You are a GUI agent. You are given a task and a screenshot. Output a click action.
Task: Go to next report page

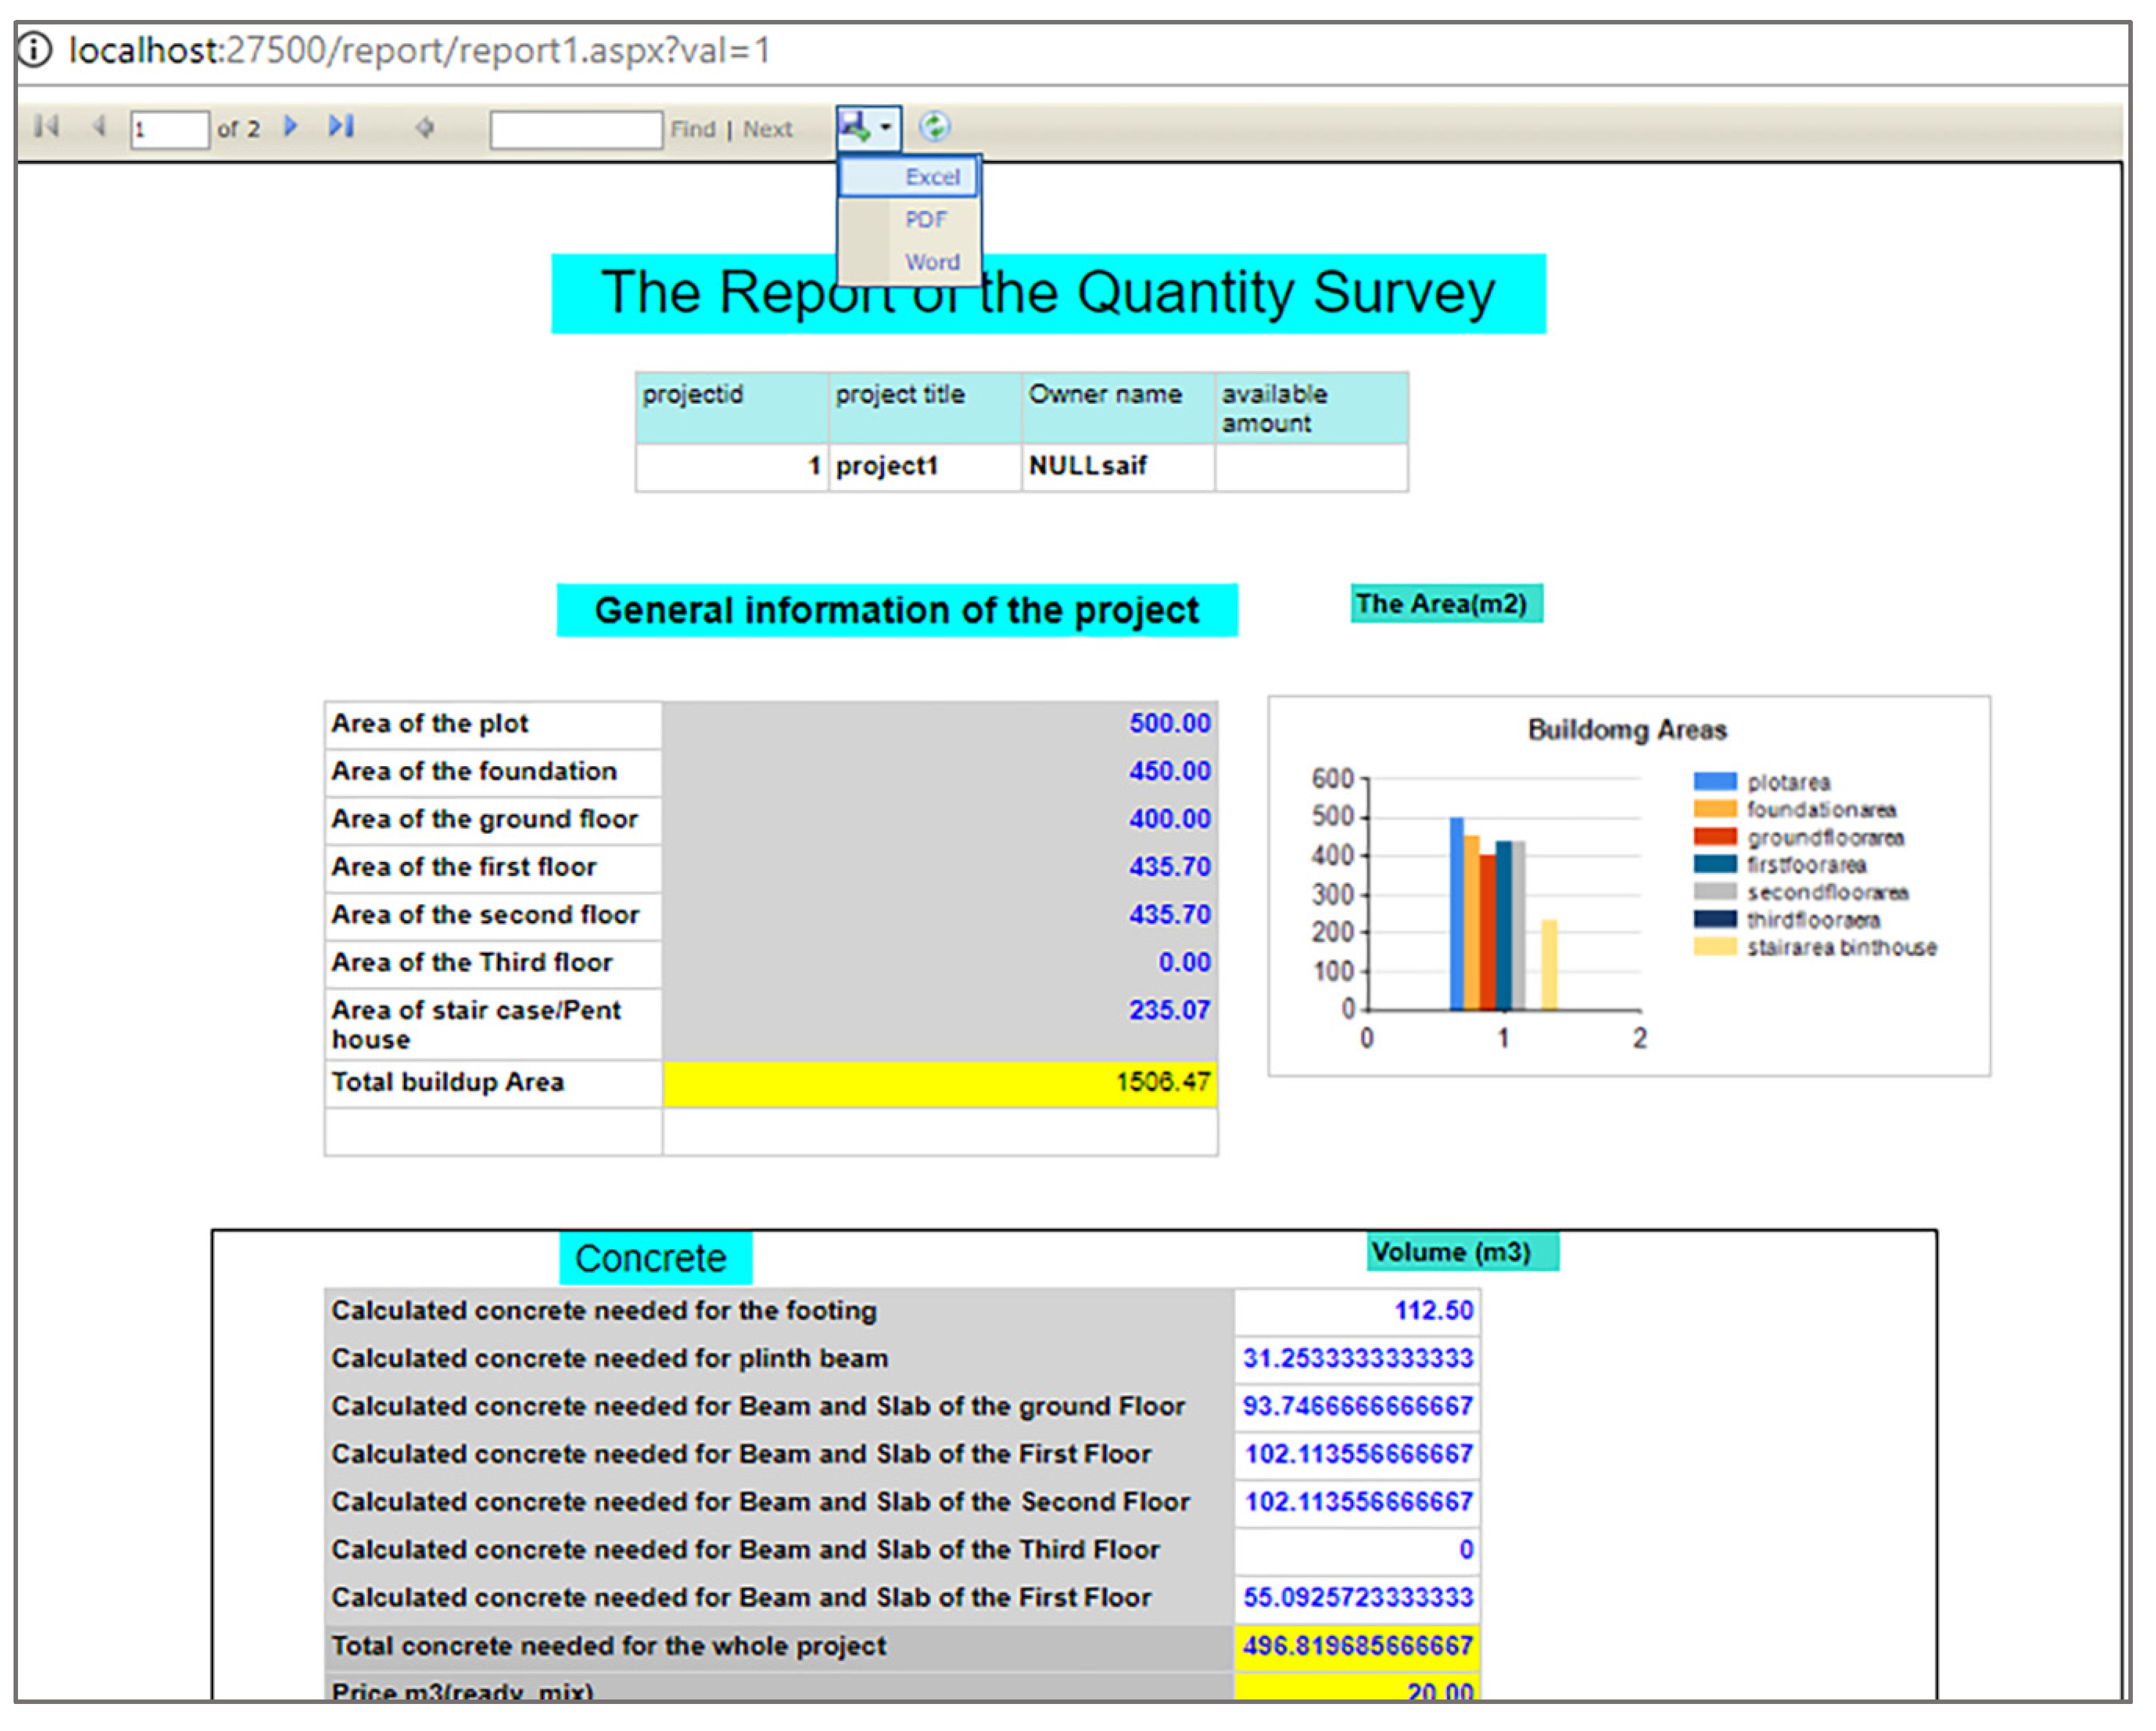[x=291, y=126]
